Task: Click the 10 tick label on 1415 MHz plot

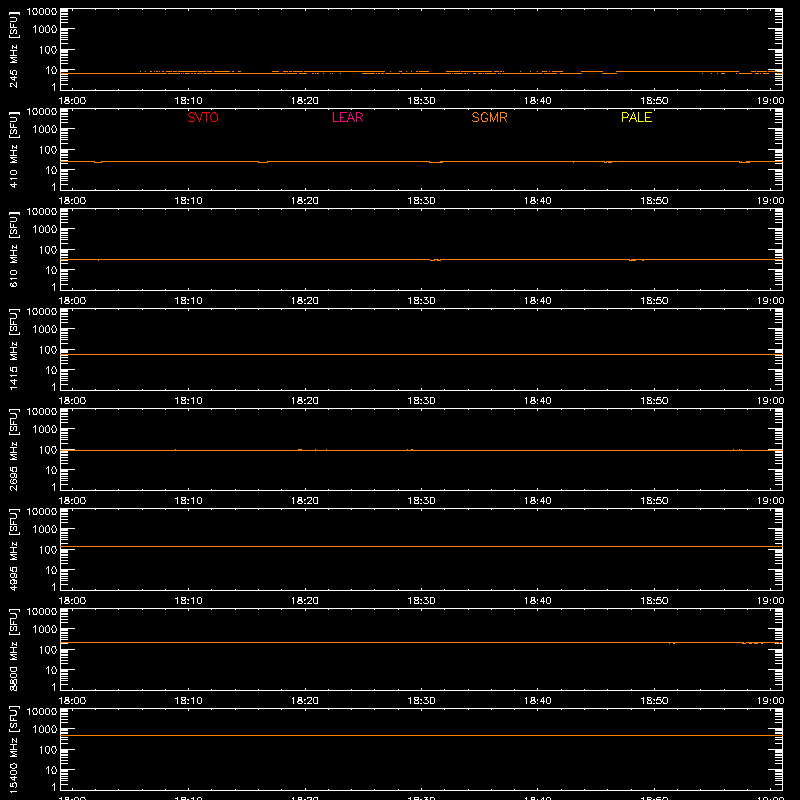Action: point(52,370)
